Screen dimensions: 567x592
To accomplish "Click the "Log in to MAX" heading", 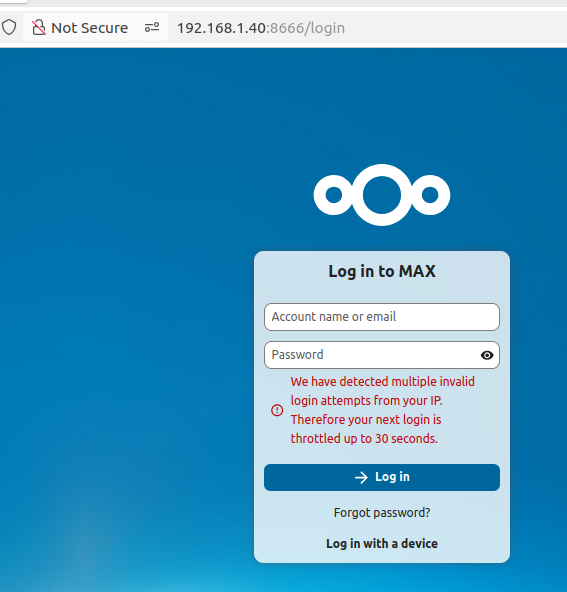I will (x=382, y=271).
